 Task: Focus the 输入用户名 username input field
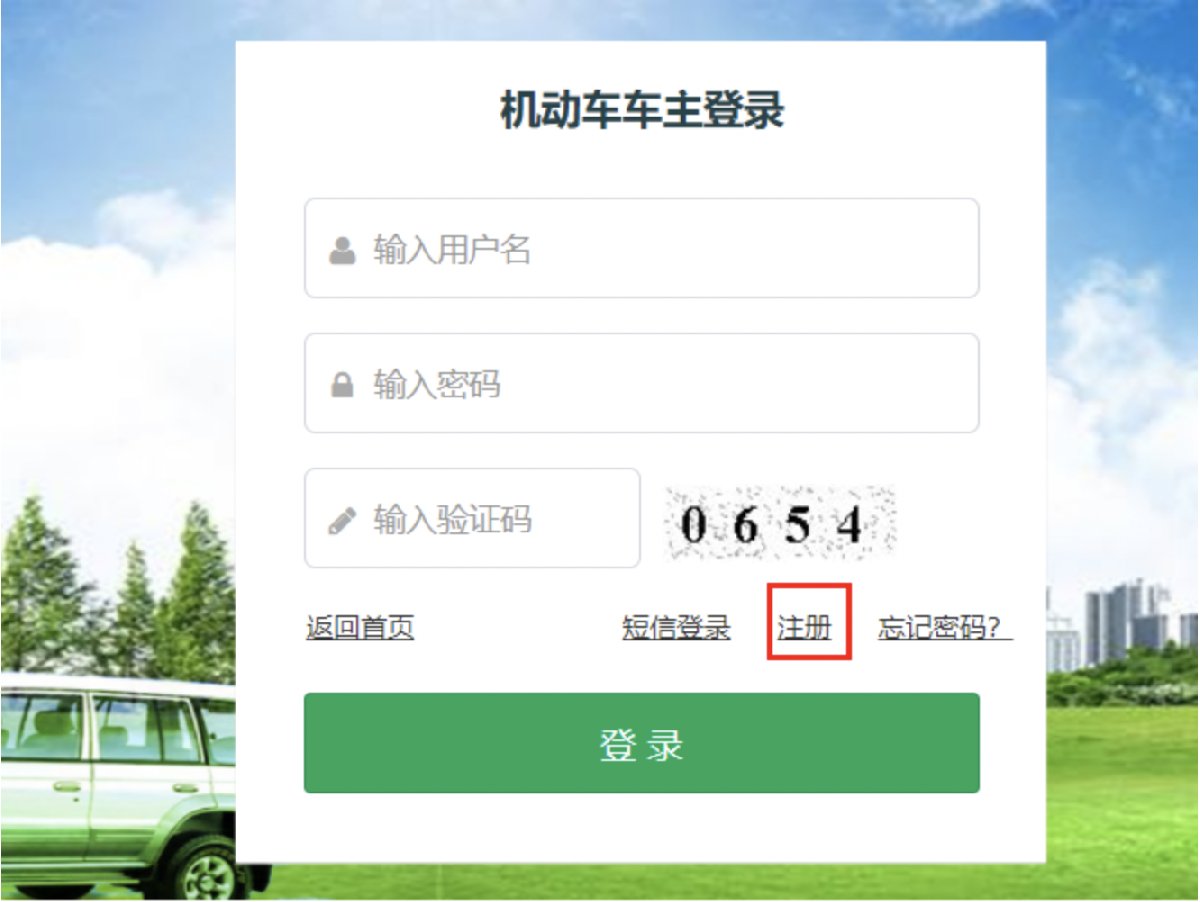(x=641, y=248)
